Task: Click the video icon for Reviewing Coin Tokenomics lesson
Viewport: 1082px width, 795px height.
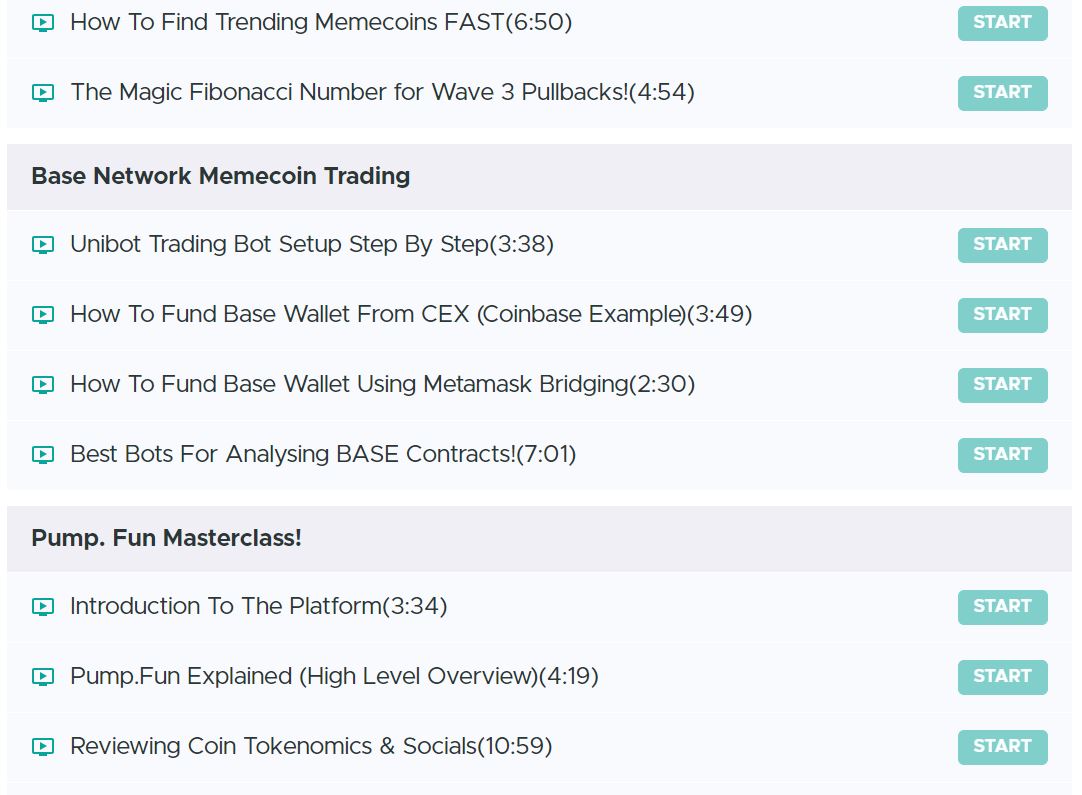Action: point(42,746)
